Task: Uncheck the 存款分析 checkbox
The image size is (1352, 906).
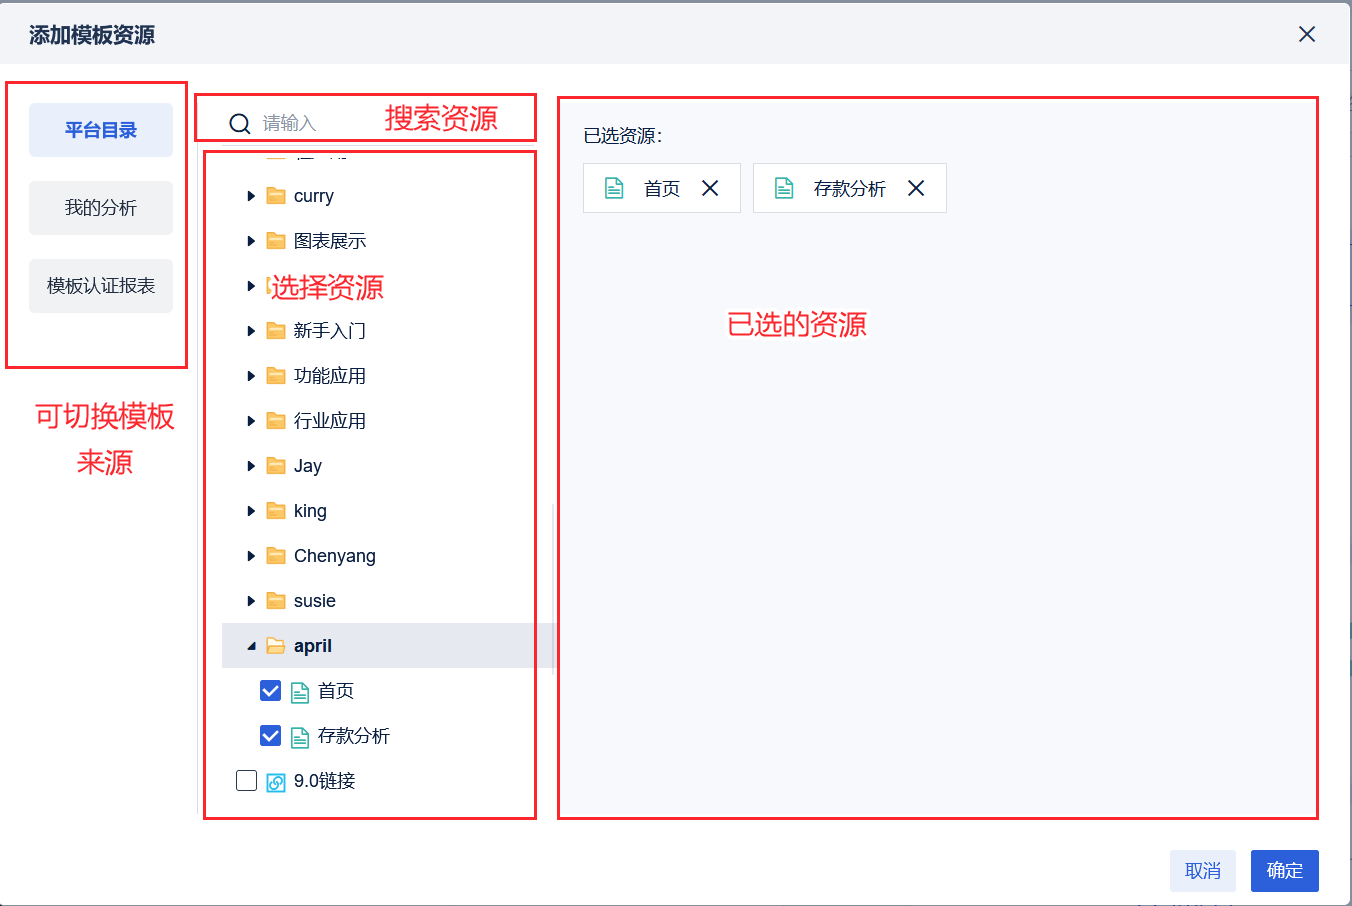Action: (270, 736)
